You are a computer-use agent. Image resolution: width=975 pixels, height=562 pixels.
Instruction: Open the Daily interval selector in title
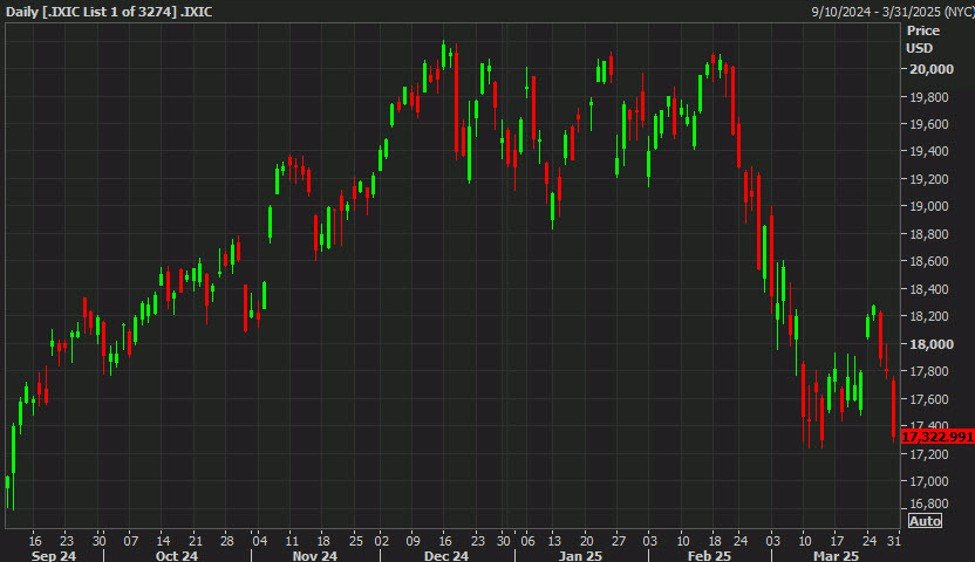point(21,11)
